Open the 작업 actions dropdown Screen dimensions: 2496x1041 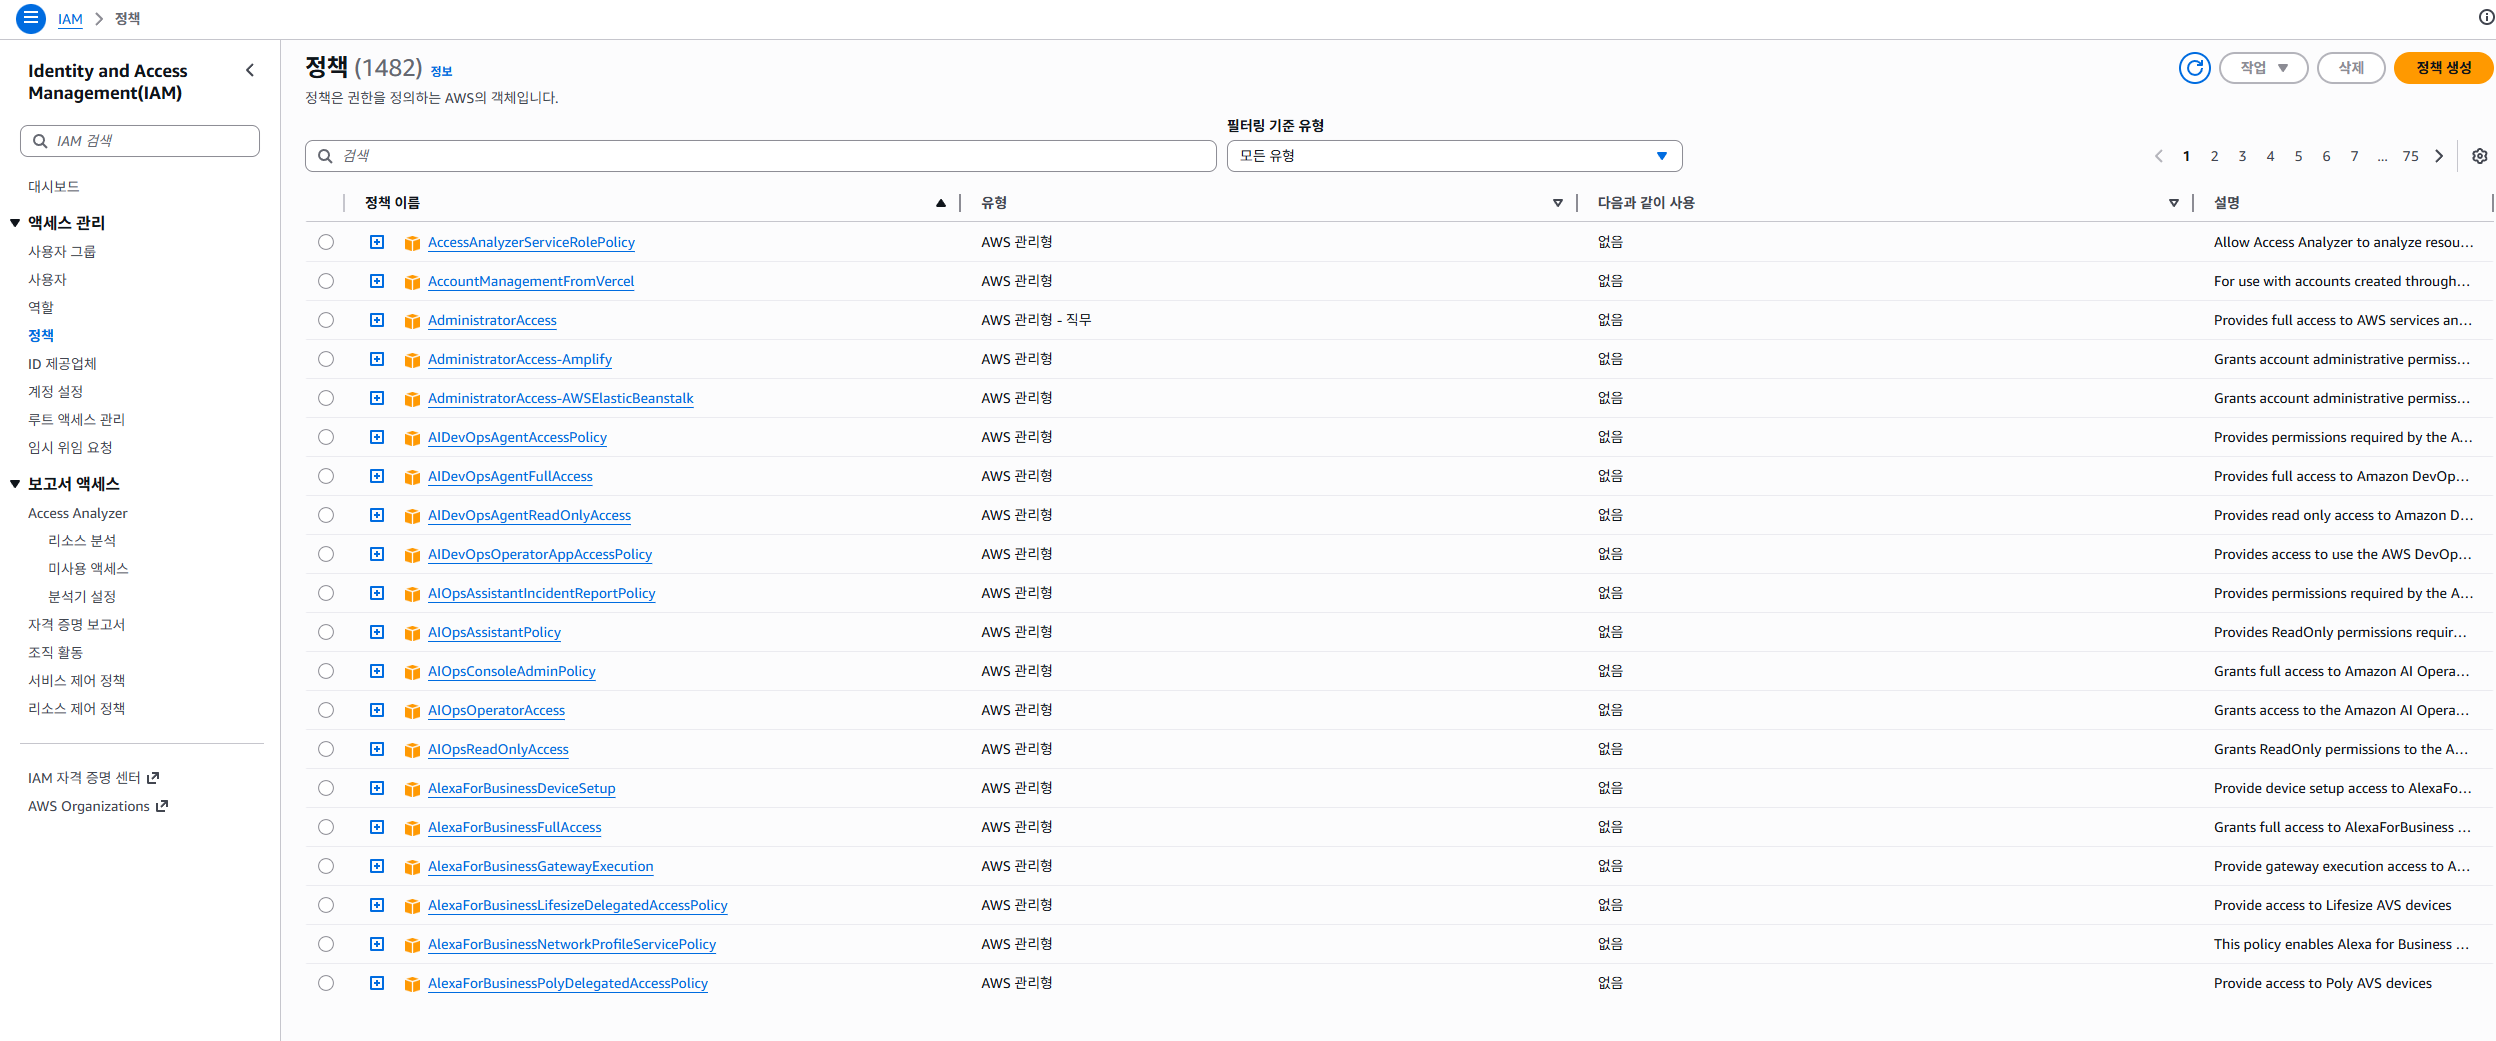point(2263,68)
